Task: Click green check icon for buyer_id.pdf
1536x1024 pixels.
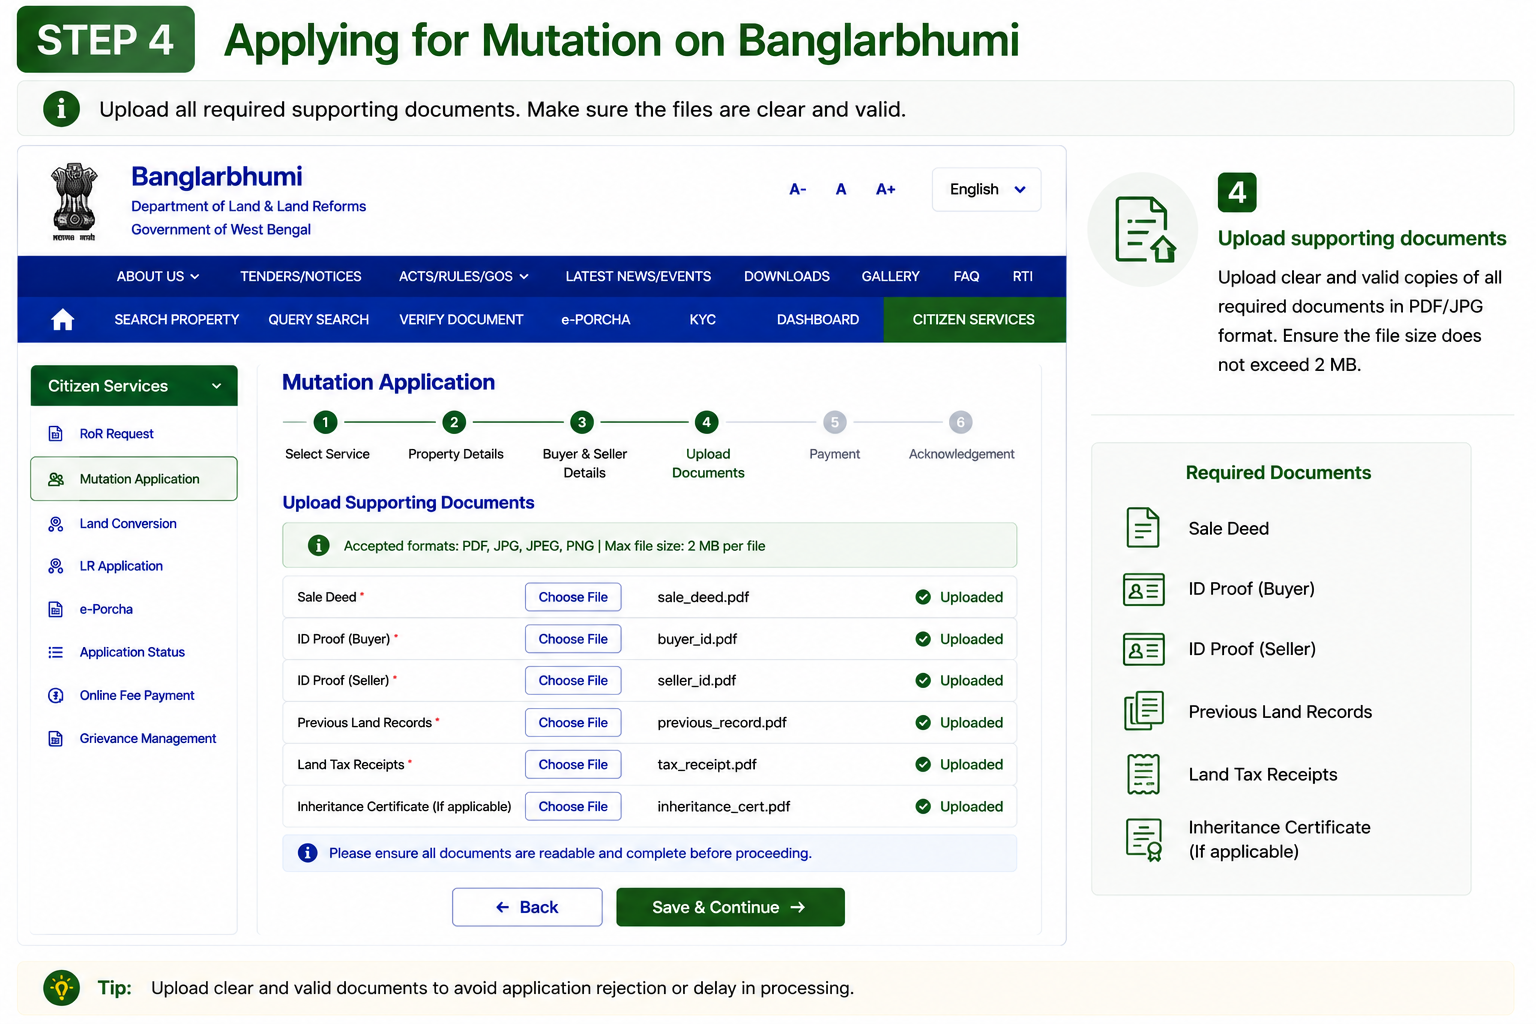Action: coord(923,639)
